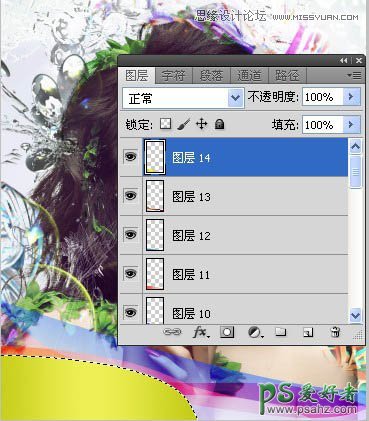Toggle visibility of 图层 12

click(130, 234)
